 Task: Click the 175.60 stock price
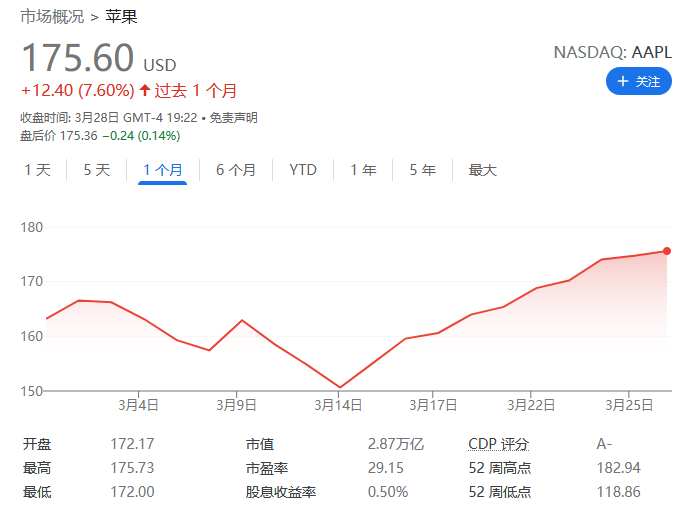tap(78, 57)
